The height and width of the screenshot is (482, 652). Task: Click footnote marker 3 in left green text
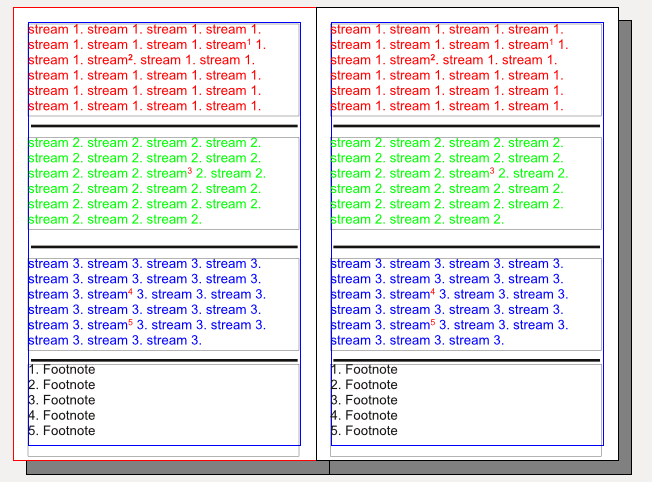click(190, 171)
